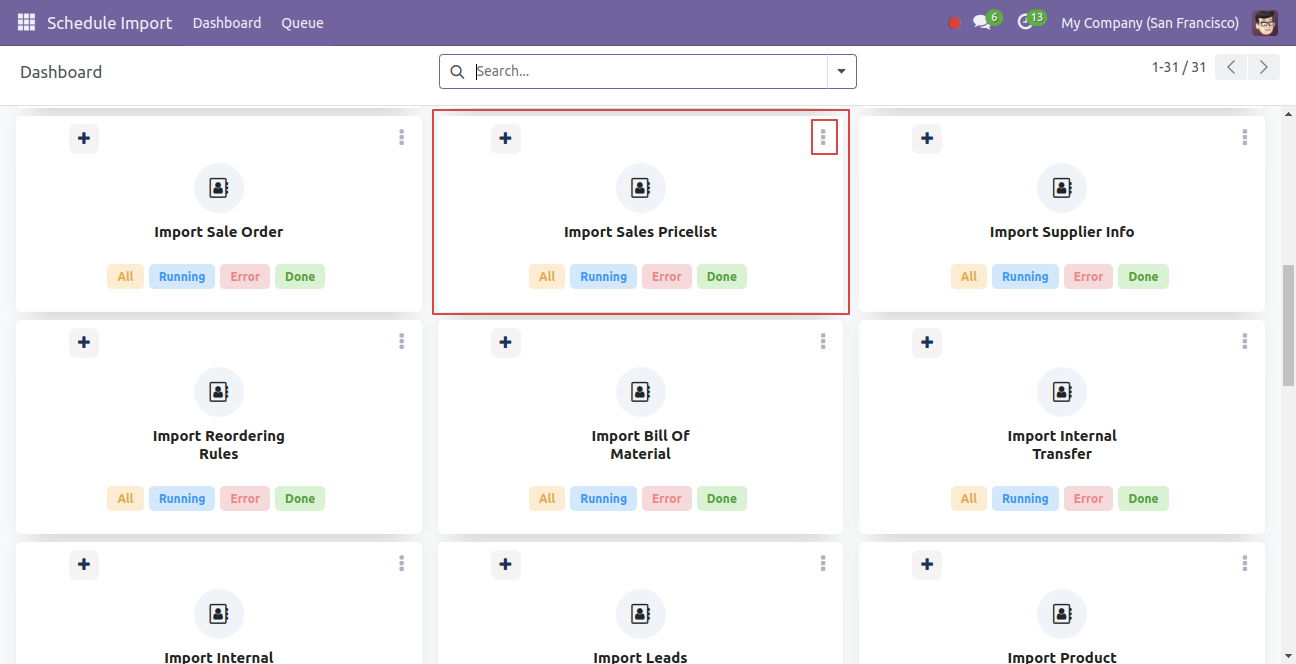Image resolution: width=1296 pixels, height=664 pixels.
Task: Show Done jobs for Import Supplier Info
Action: 1144,277
